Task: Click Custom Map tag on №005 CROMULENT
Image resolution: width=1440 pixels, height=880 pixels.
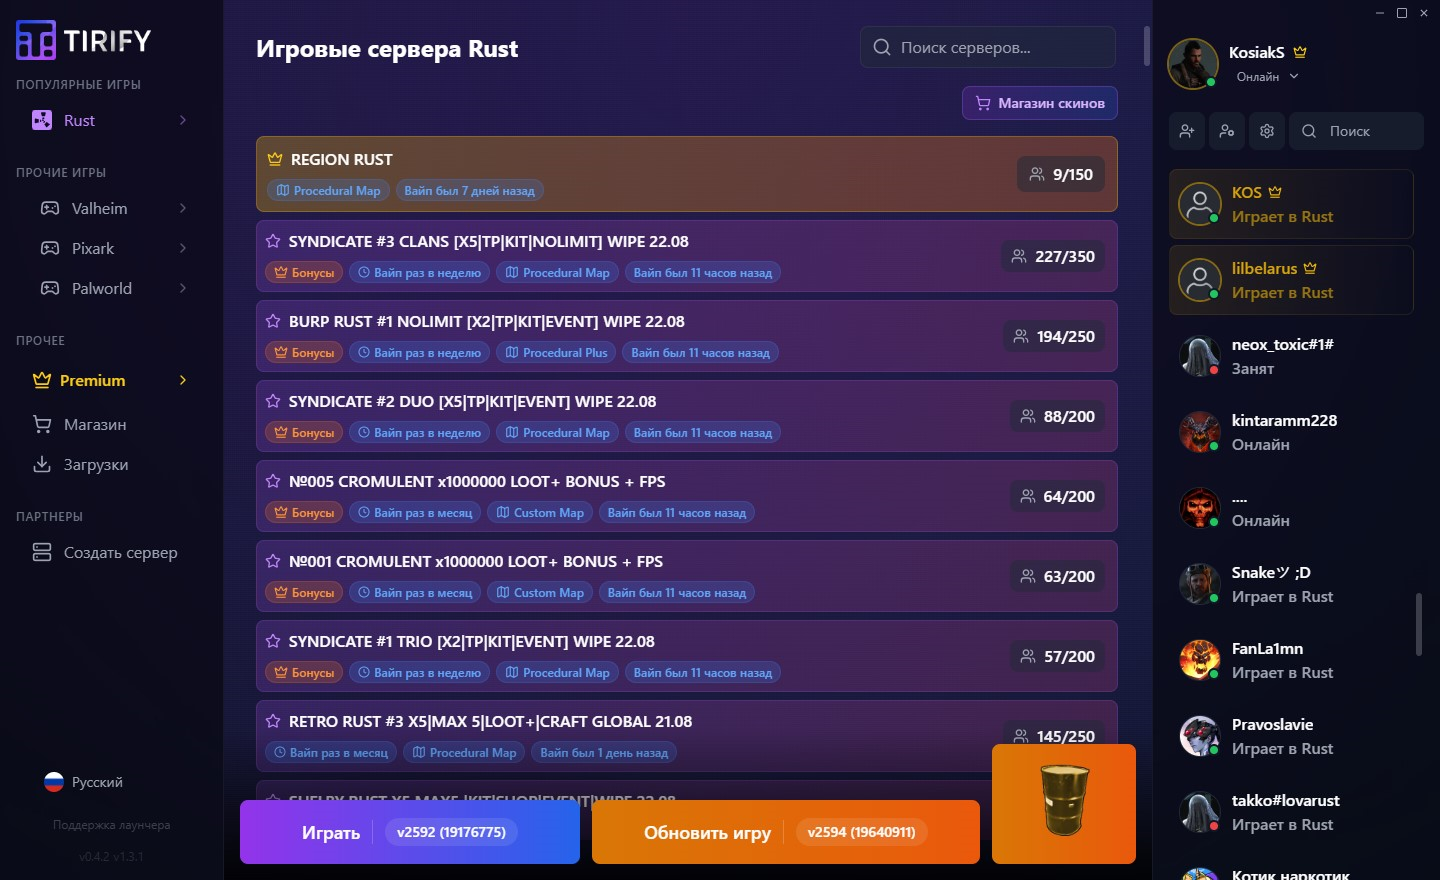Action: (x=540, y=513)
